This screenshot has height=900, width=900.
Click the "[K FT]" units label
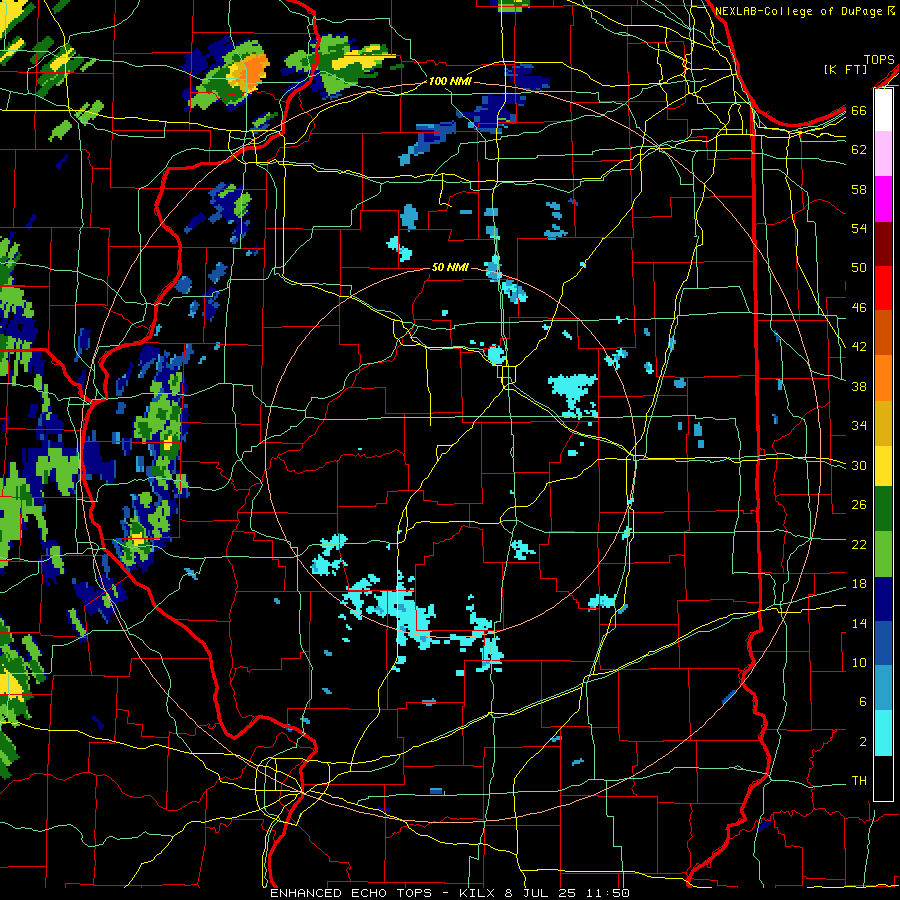[x=845, y=70]
